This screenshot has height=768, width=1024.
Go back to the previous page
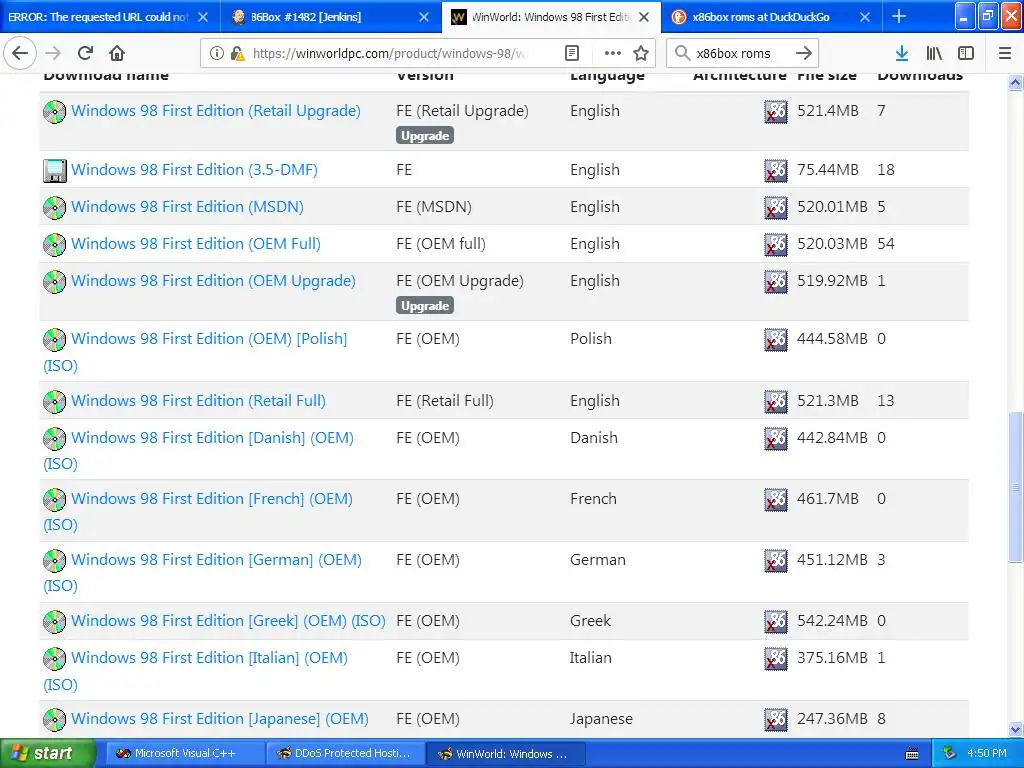click(x=20, y=53)
